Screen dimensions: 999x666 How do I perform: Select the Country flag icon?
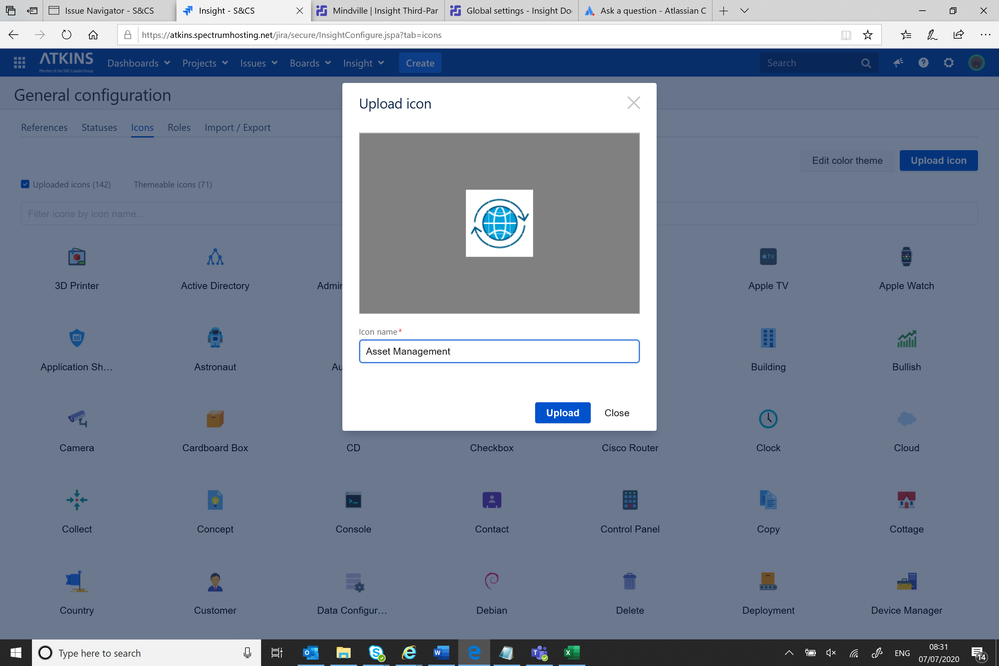point(76,581)
